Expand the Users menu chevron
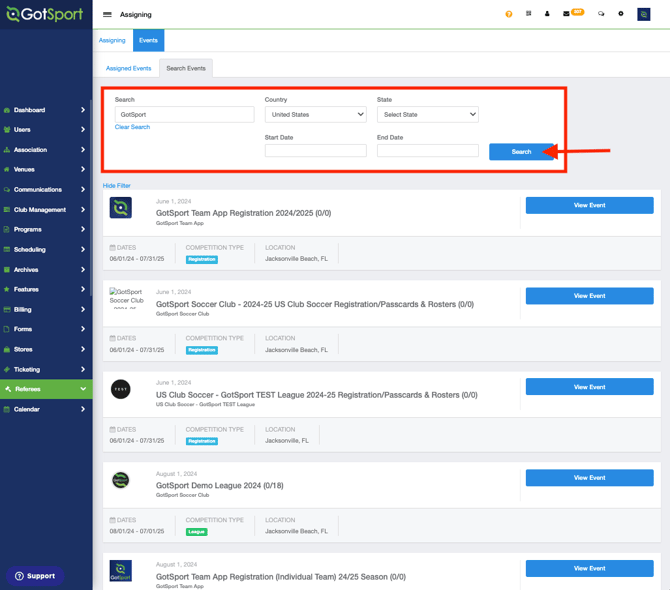Viewport: 670px width, 590px height. pyautogui.click(x=83, y=129)
